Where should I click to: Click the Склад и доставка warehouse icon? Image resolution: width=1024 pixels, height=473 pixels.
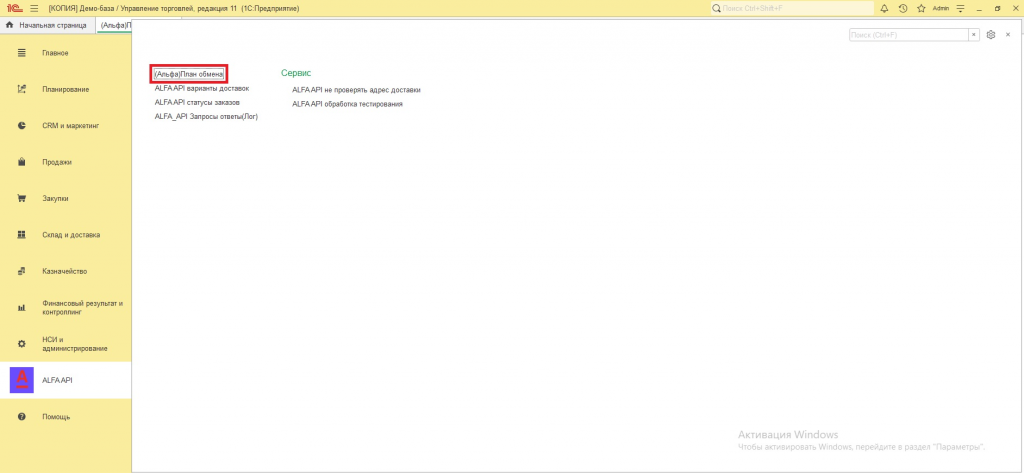[22, 235]
